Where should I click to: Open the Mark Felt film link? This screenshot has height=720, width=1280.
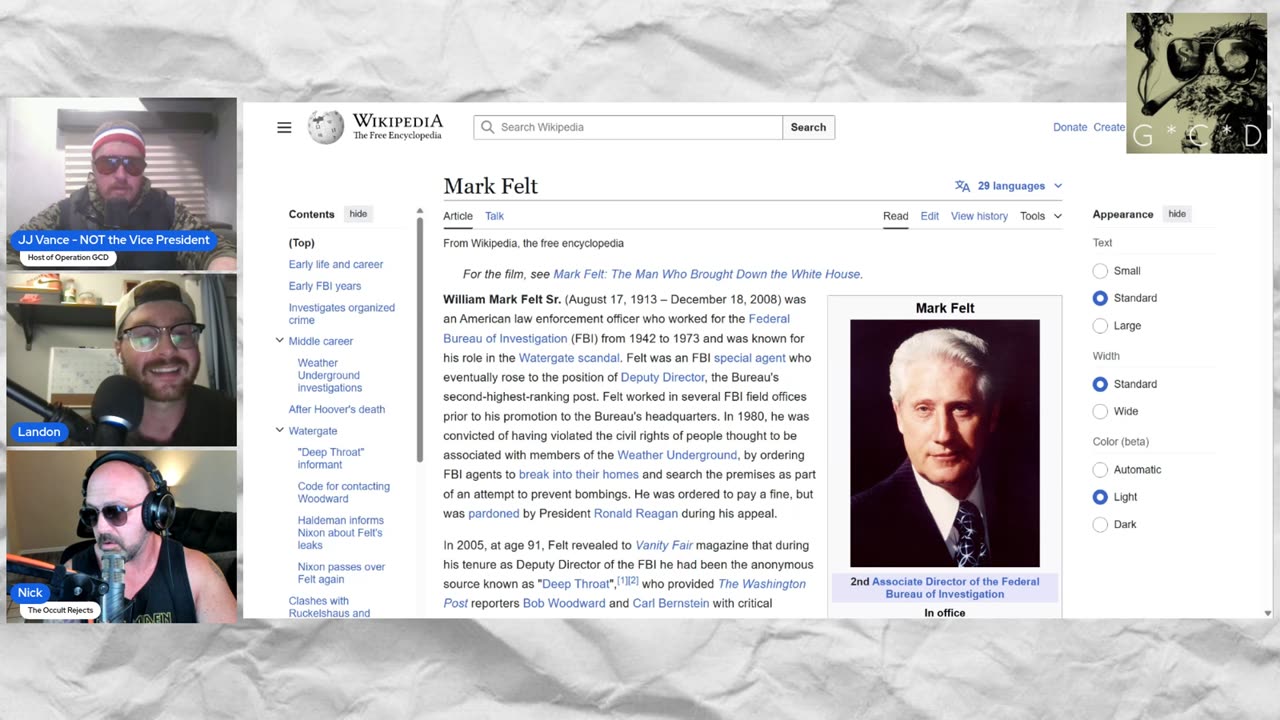tap(707, 274)
